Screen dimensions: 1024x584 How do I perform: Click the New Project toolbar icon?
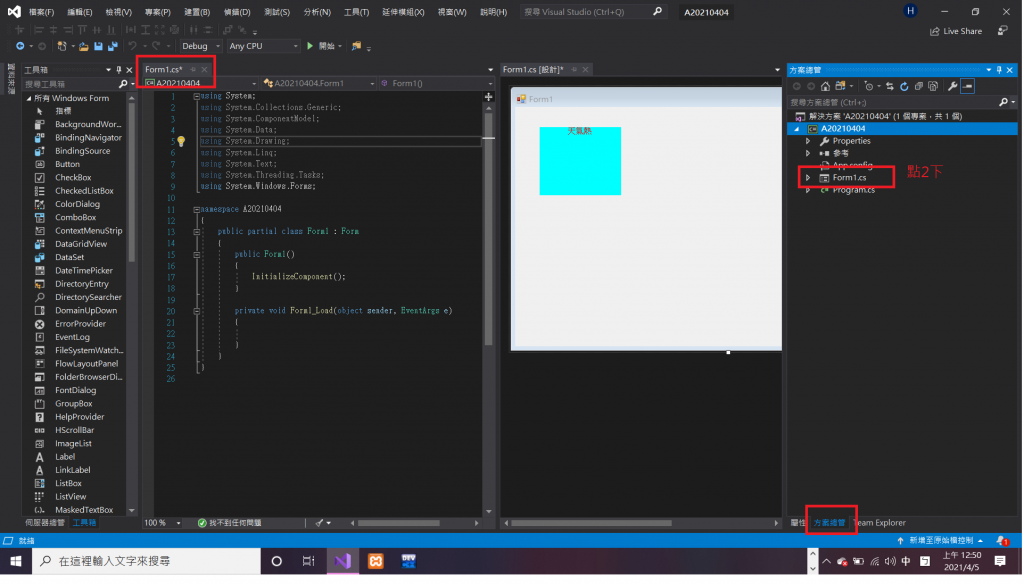(62, 46)
